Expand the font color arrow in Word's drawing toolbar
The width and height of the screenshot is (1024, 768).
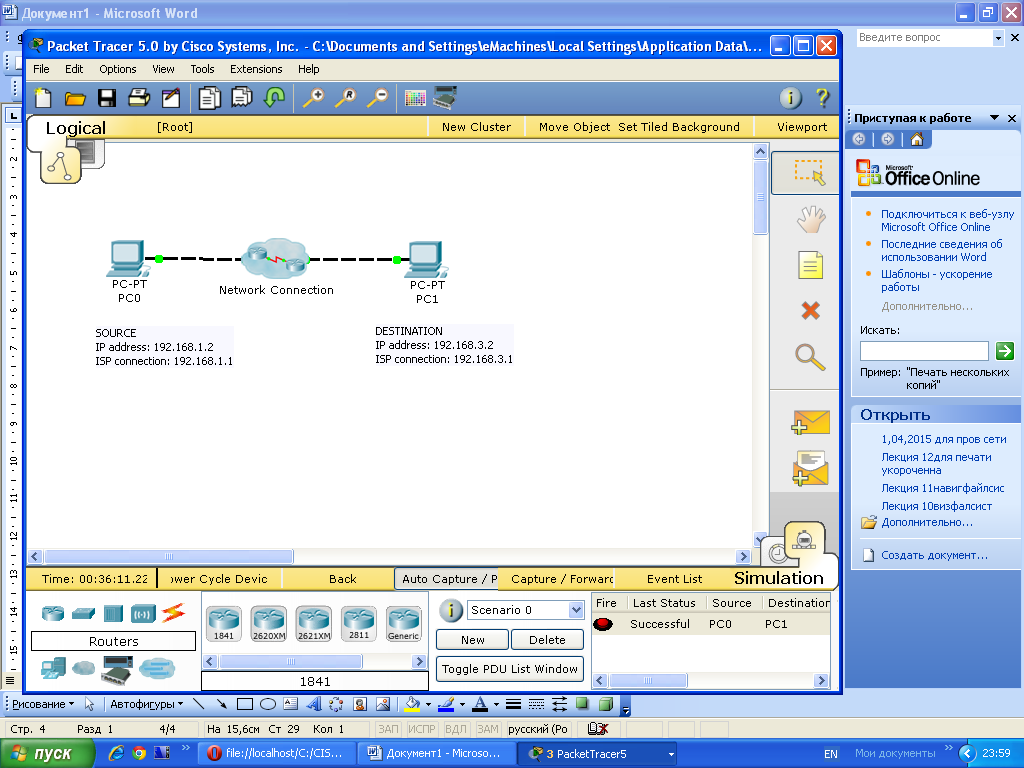coord(496,704)
